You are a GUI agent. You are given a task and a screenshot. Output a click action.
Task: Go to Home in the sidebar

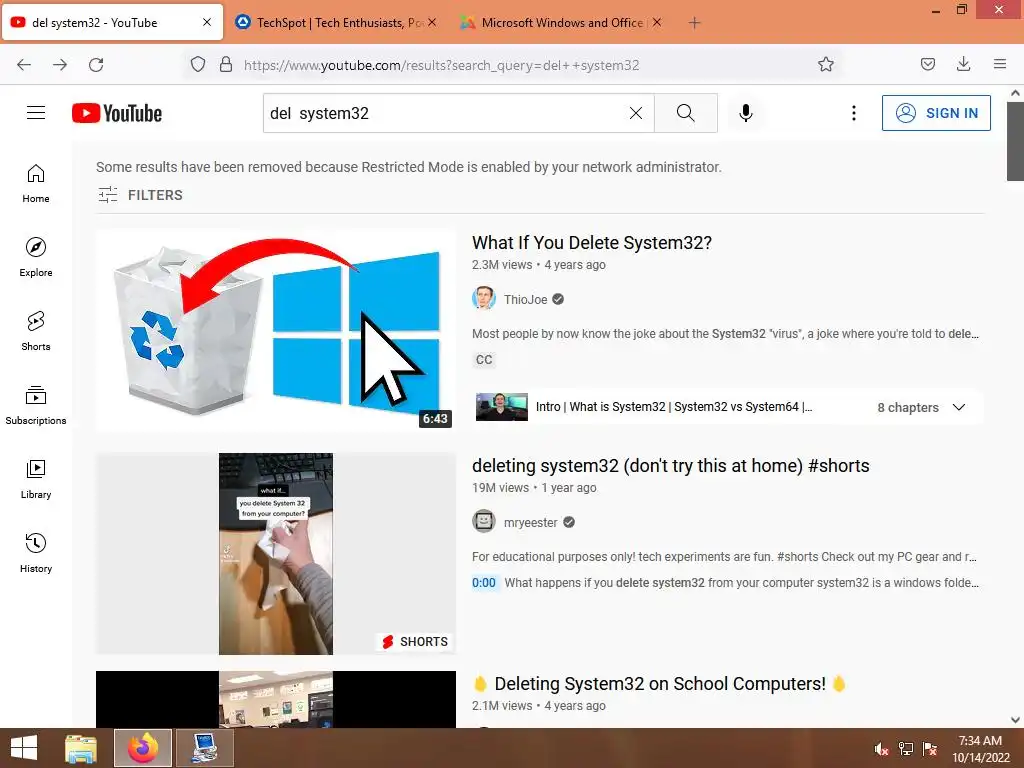36,184
